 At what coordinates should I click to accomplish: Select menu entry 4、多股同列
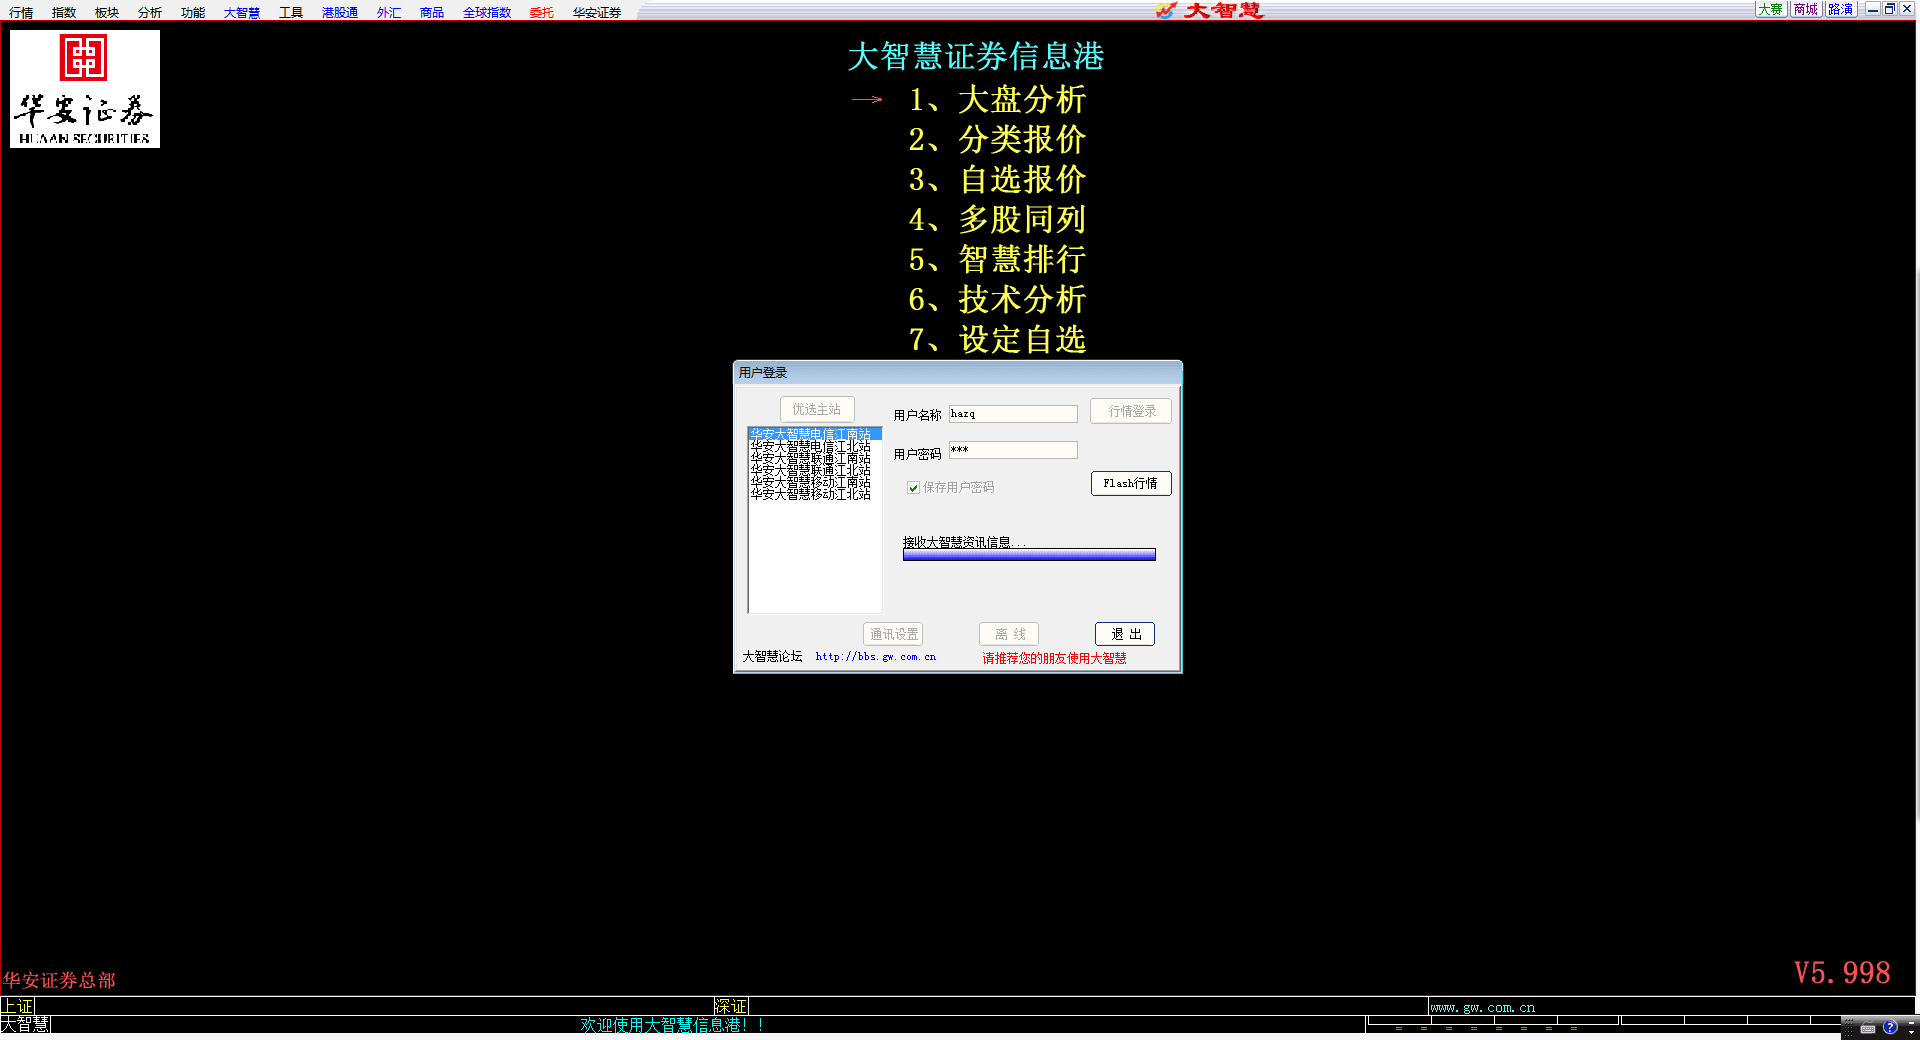click(997, 220)
